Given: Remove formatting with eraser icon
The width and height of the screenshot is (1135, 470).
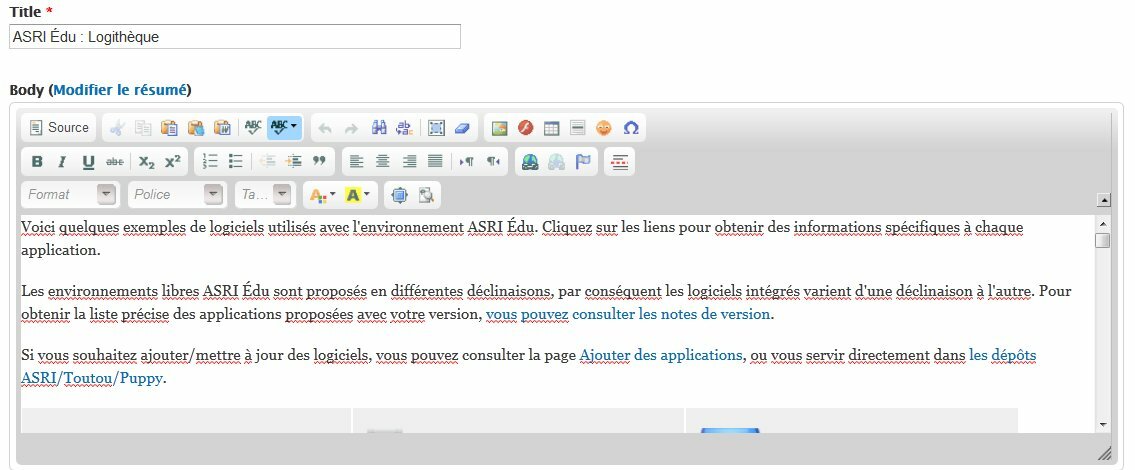Looking at the screenshot, I should (462, 128).
